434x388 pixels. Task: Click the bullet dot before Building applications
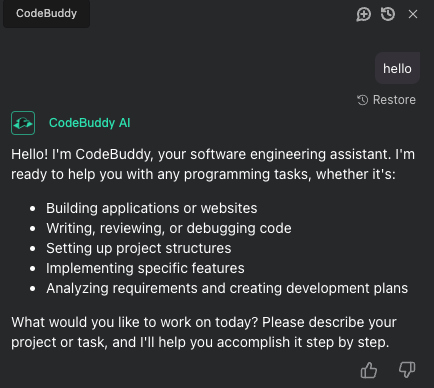tap(32, 209)
